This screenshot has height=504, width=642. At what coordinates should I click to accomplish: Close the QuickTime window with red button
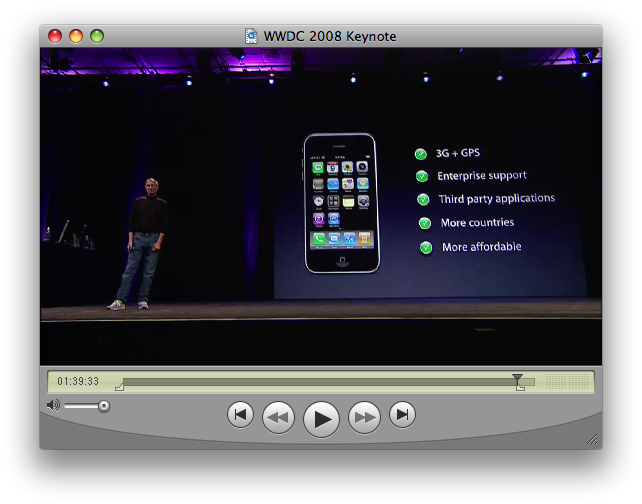55,36
